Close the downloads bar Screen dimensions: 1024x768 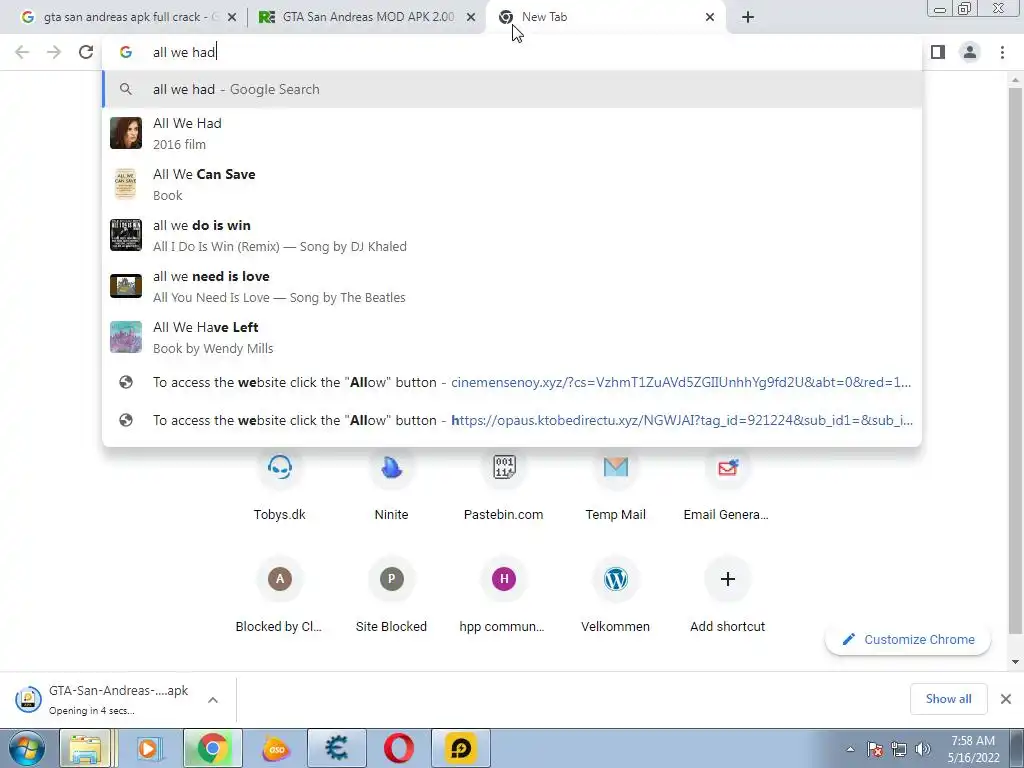pos(1006,699)
